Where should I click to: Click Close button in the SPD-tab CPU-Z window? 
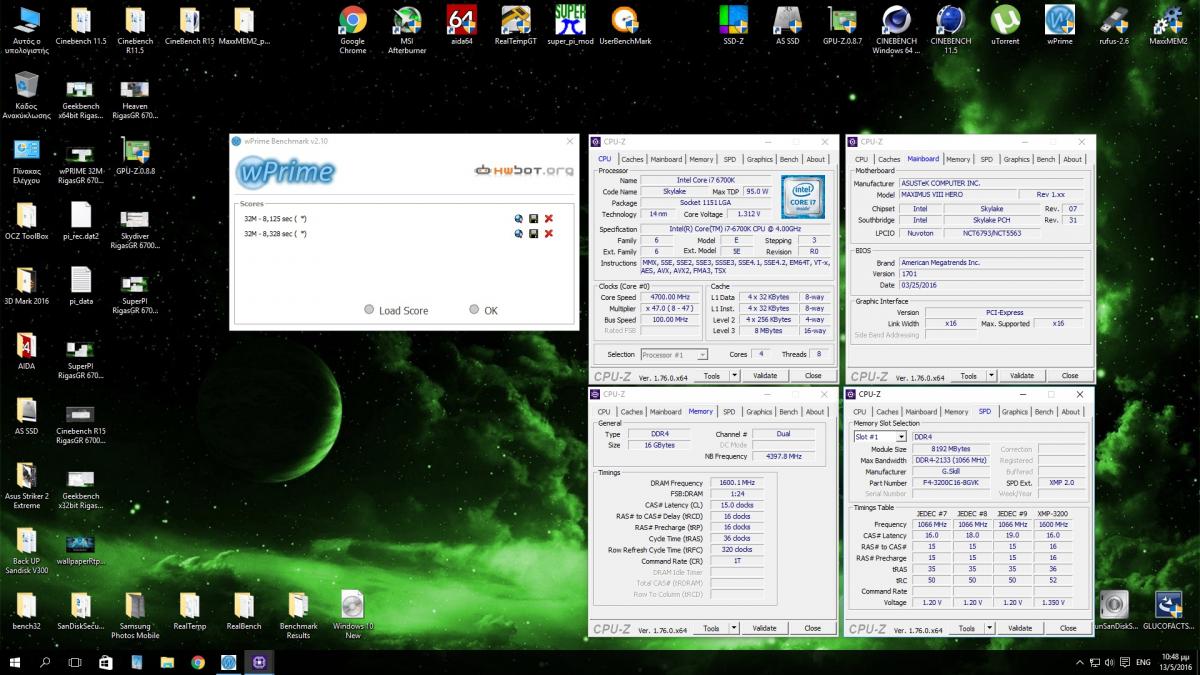tap(1068, 628)
